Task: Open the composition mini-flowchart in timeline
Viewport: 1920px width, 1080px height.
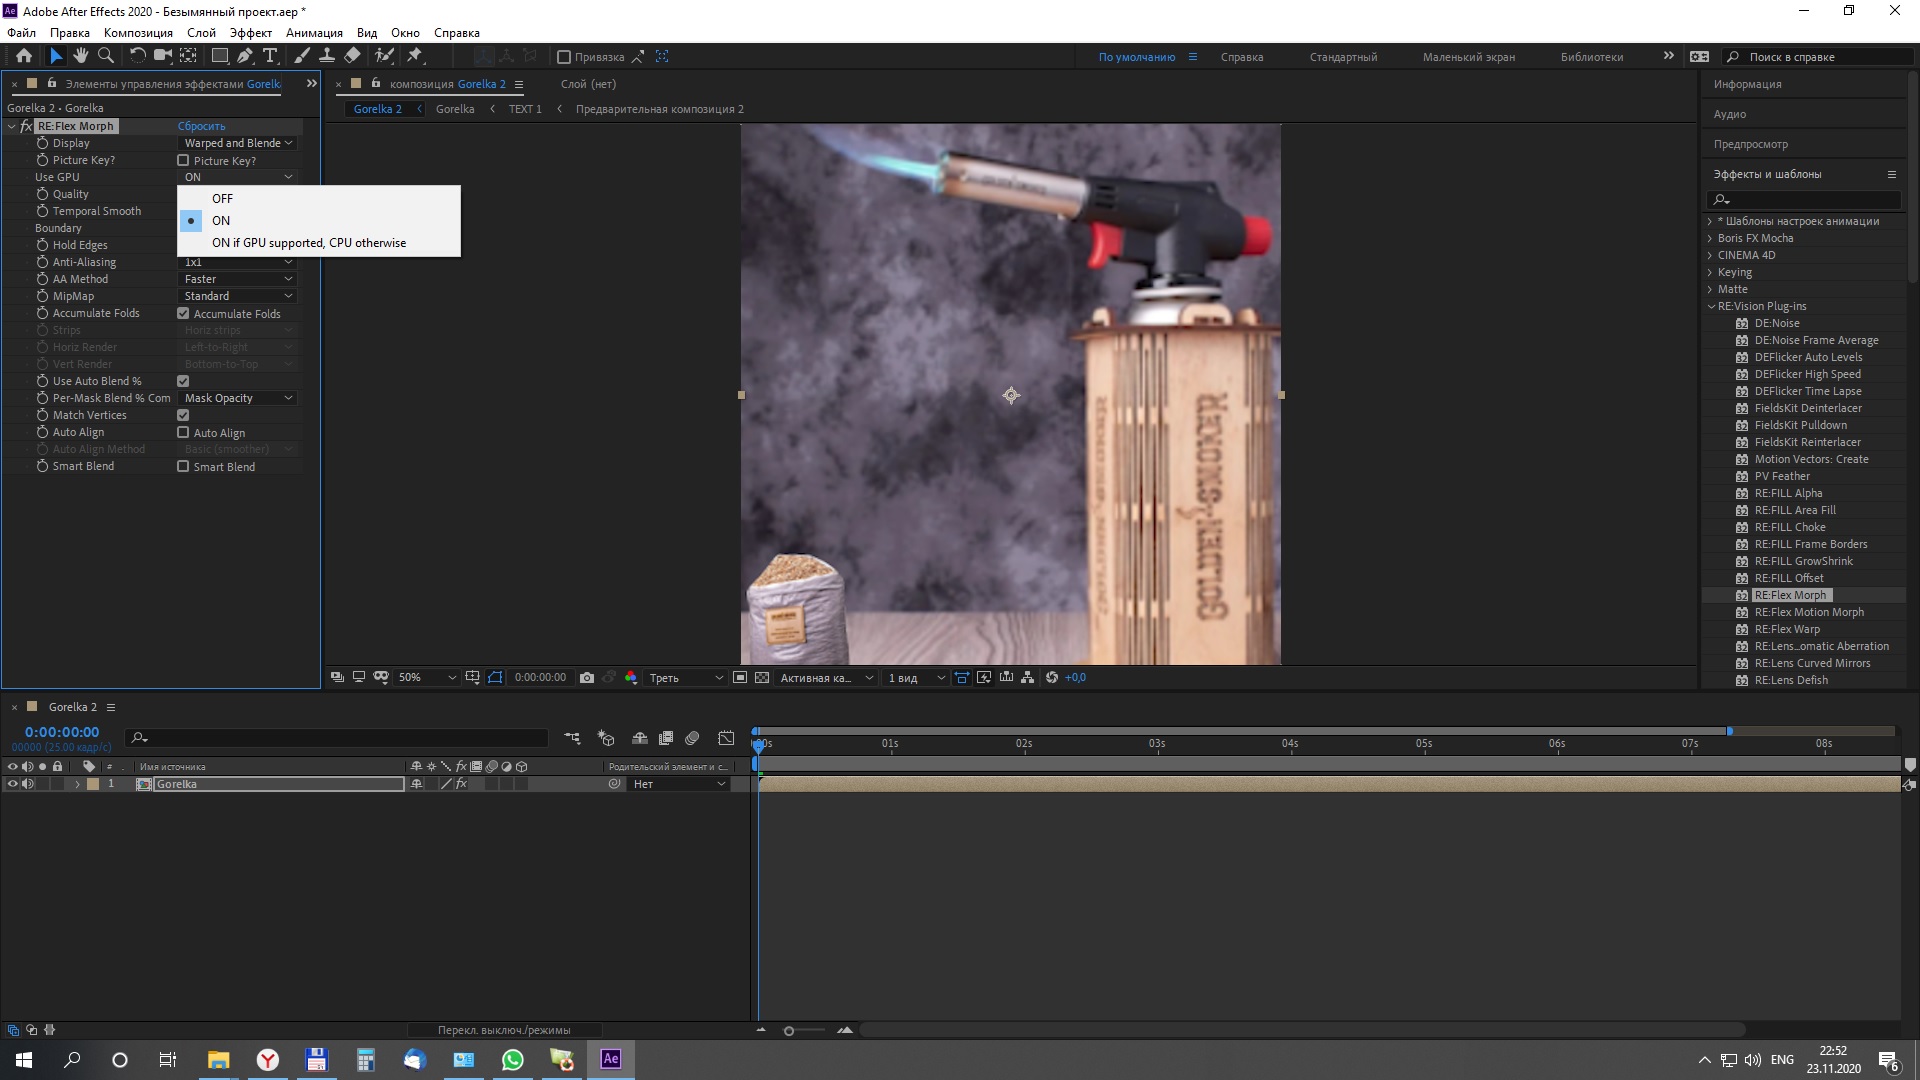Action: pyautogui.click(x=572, y=738)
